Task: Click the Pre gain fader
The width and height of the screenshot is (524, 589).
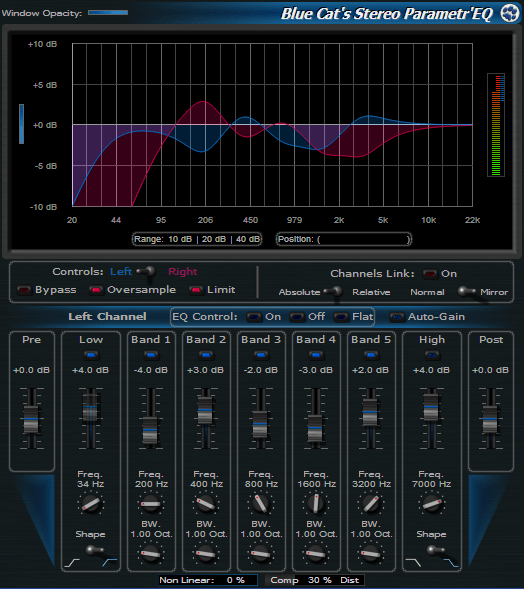Action: click(31, 419)
